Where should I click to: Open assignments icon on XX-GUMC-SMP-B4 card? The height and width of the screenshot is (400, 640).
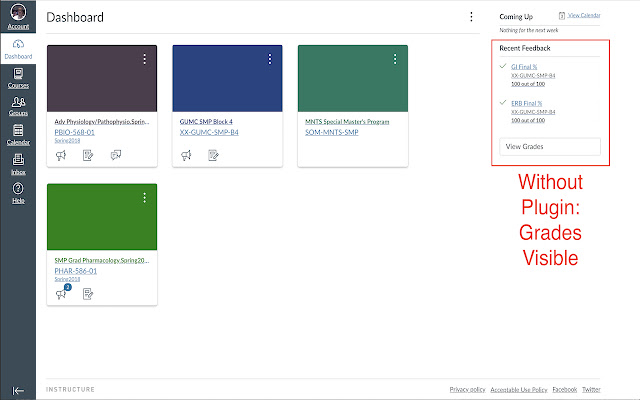click(213, 155)
